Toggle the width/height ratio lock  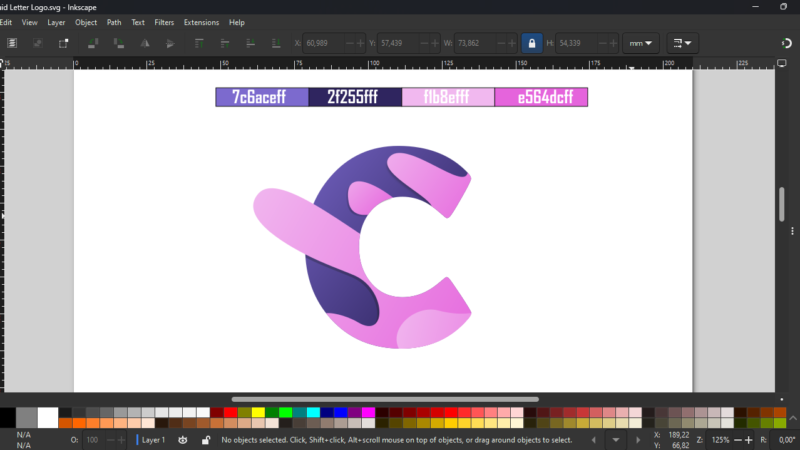coord(532,43)
